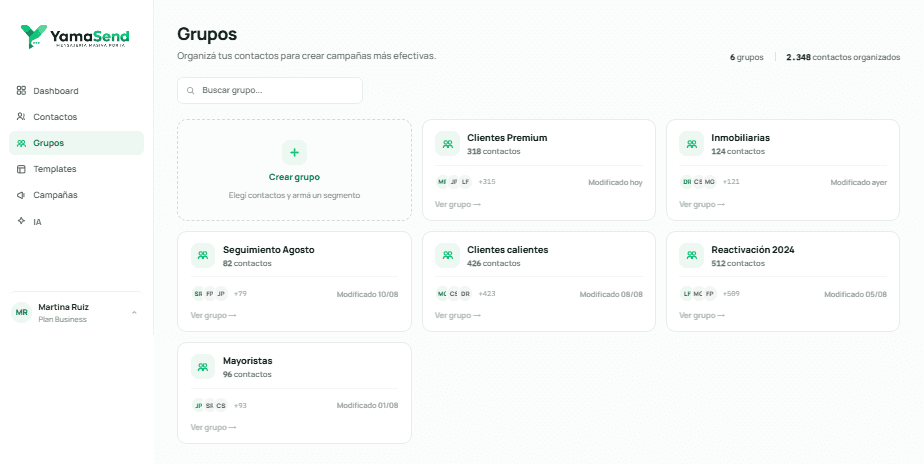Screen dimensions: 924x464
Task: Click the IA sparkle icon
Action: pos(21,221)
